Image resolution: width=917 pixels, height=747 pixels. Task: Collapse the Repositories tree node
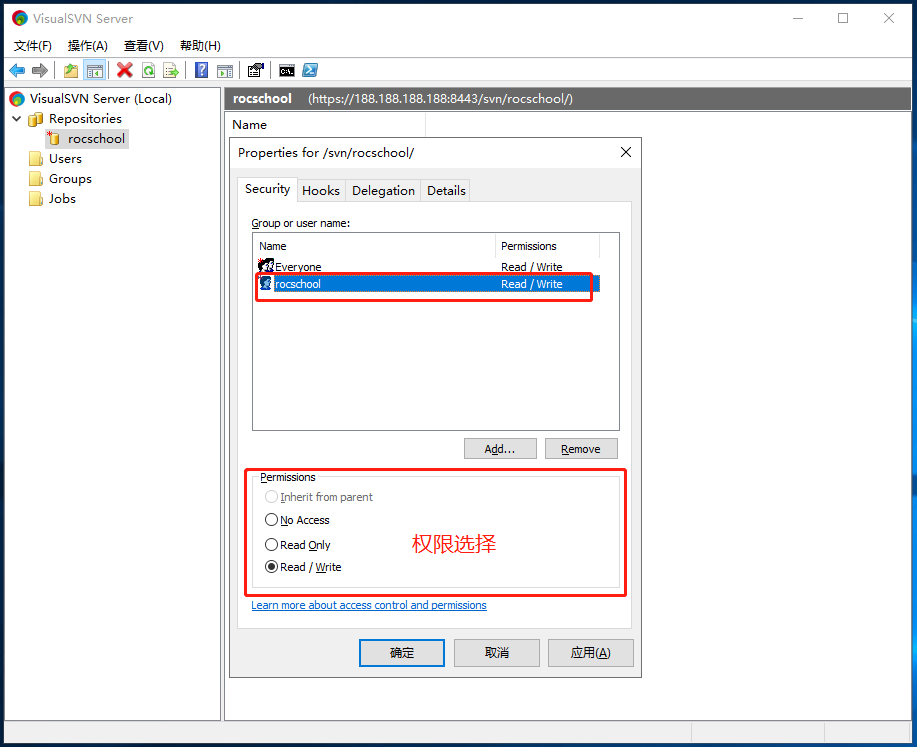click(16, 119)
